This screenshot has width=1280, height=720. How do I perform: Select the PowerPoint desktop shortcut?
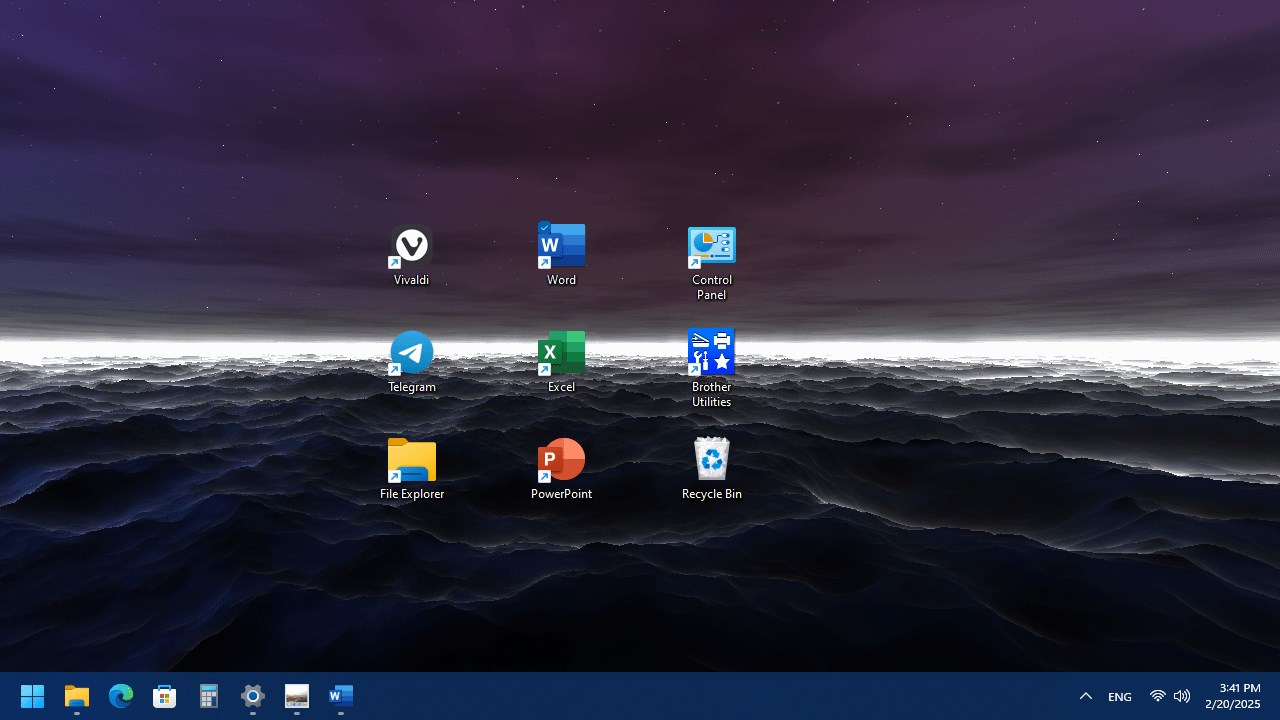[x=561, y=469]
